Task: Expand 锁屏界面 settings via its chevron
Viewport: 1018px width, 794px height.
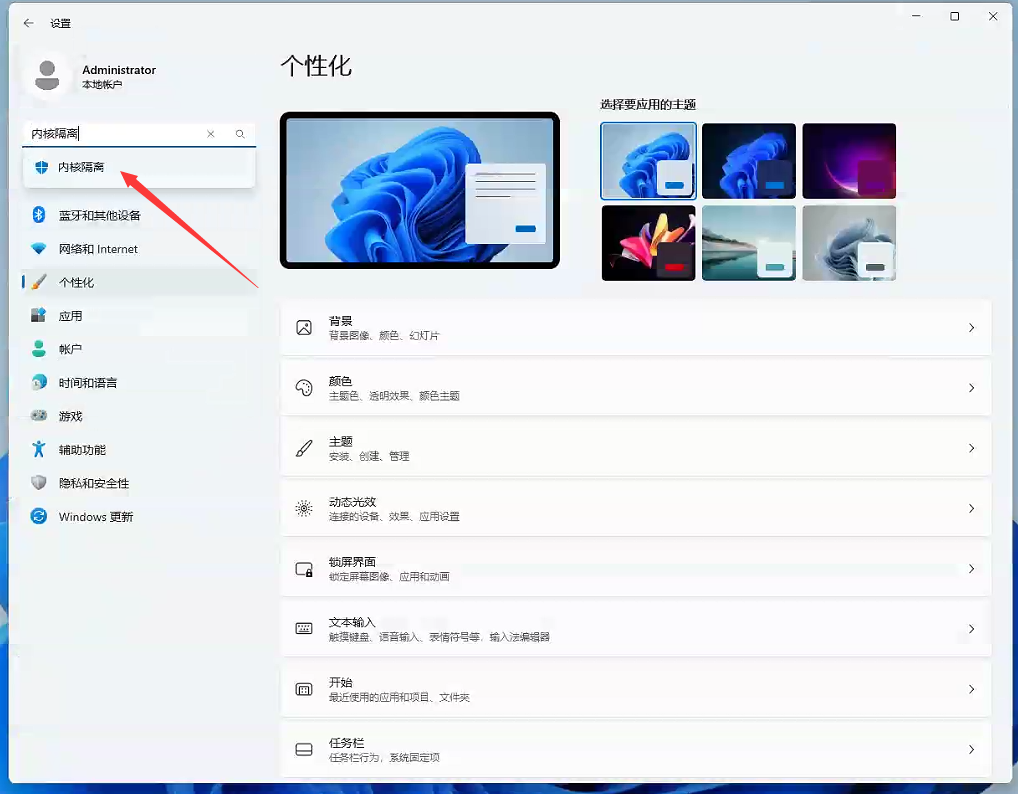Action: pos(971,569)
